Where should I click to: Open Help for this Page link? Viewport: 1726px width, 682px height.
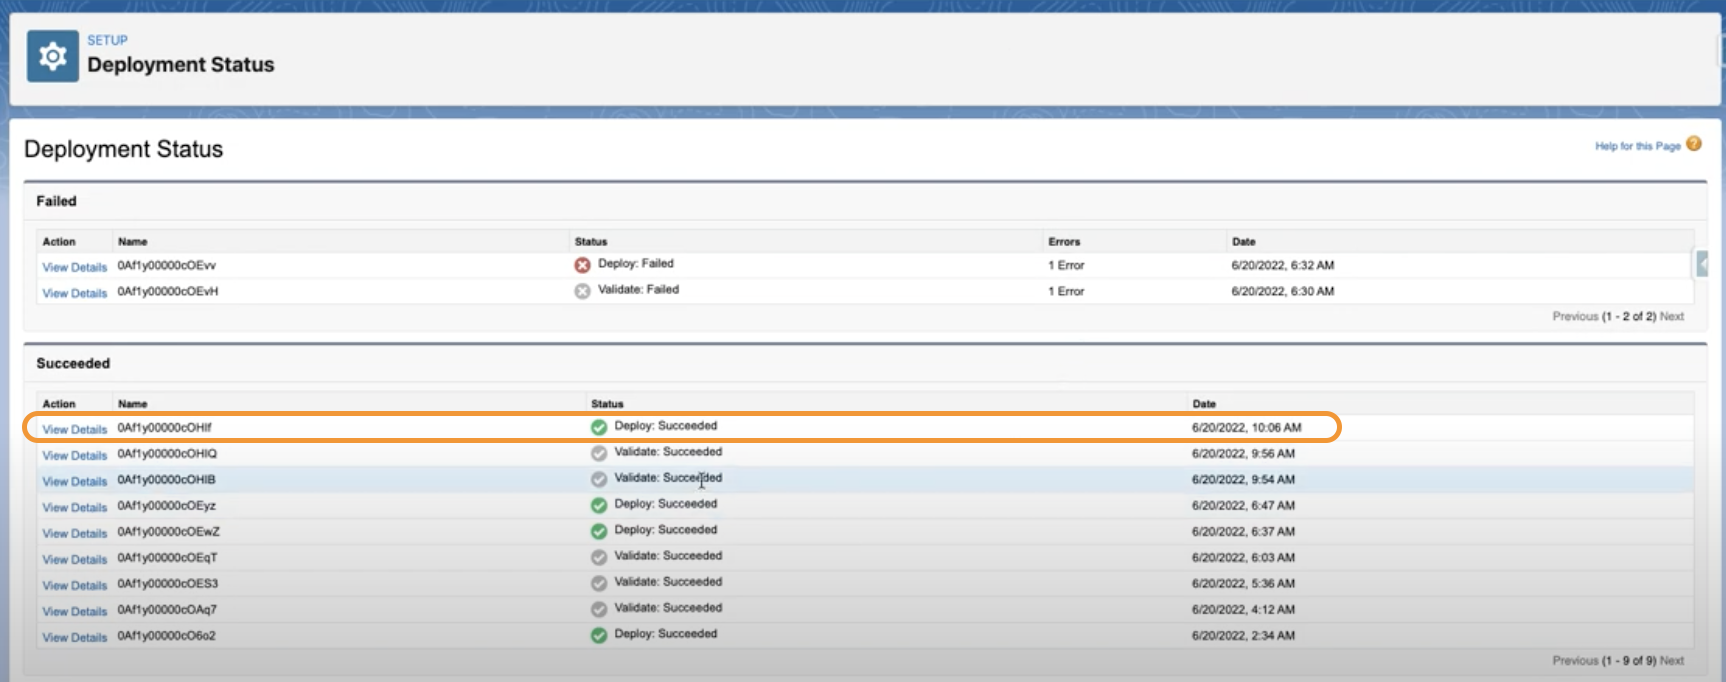point(1637,146)
